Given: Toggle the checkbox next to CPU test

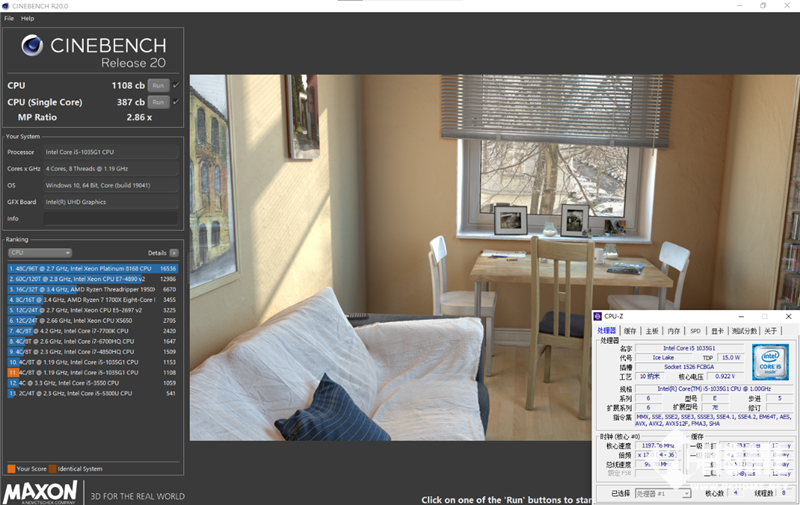Looking at the screenshot, I should point(176,85).
